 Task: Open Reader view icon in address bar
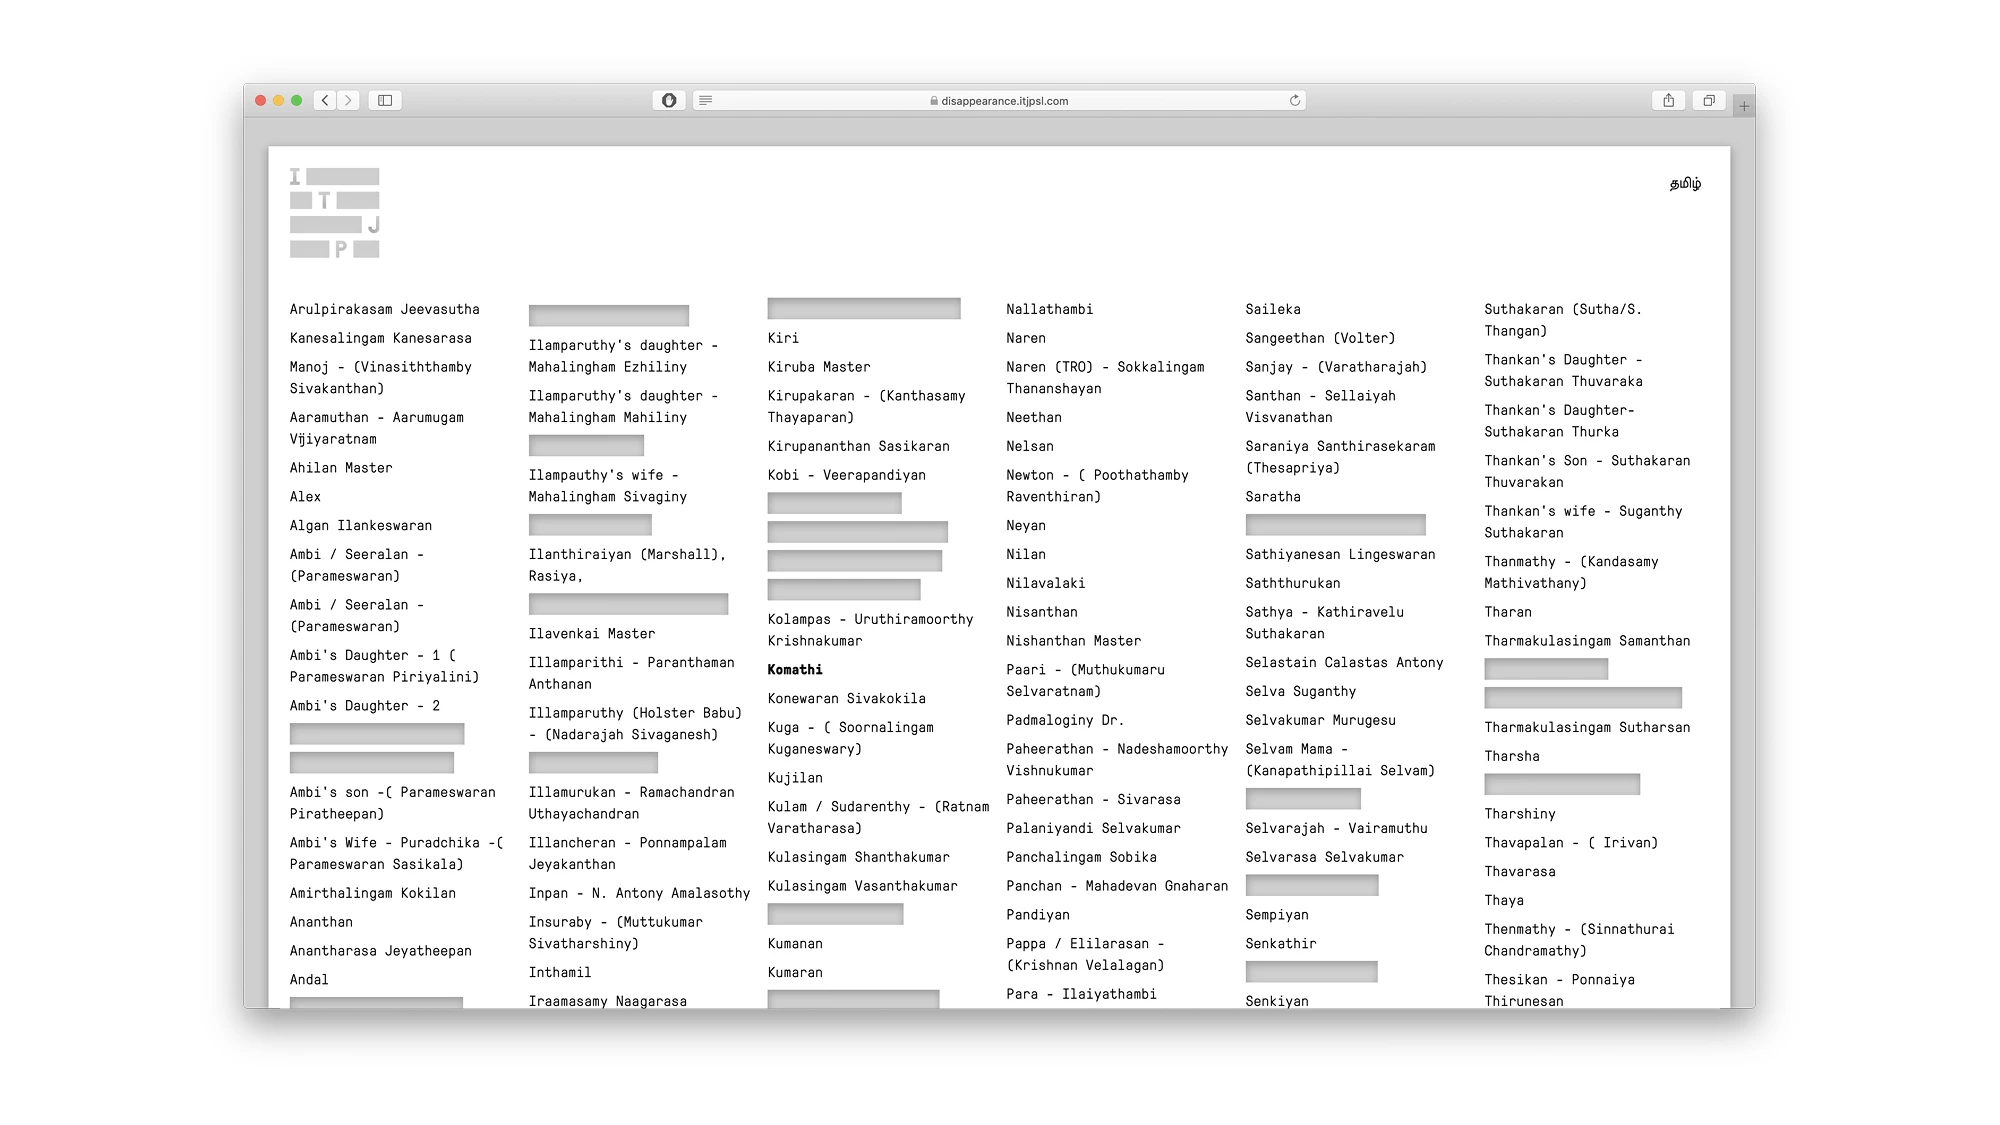[x=706, y=100]
